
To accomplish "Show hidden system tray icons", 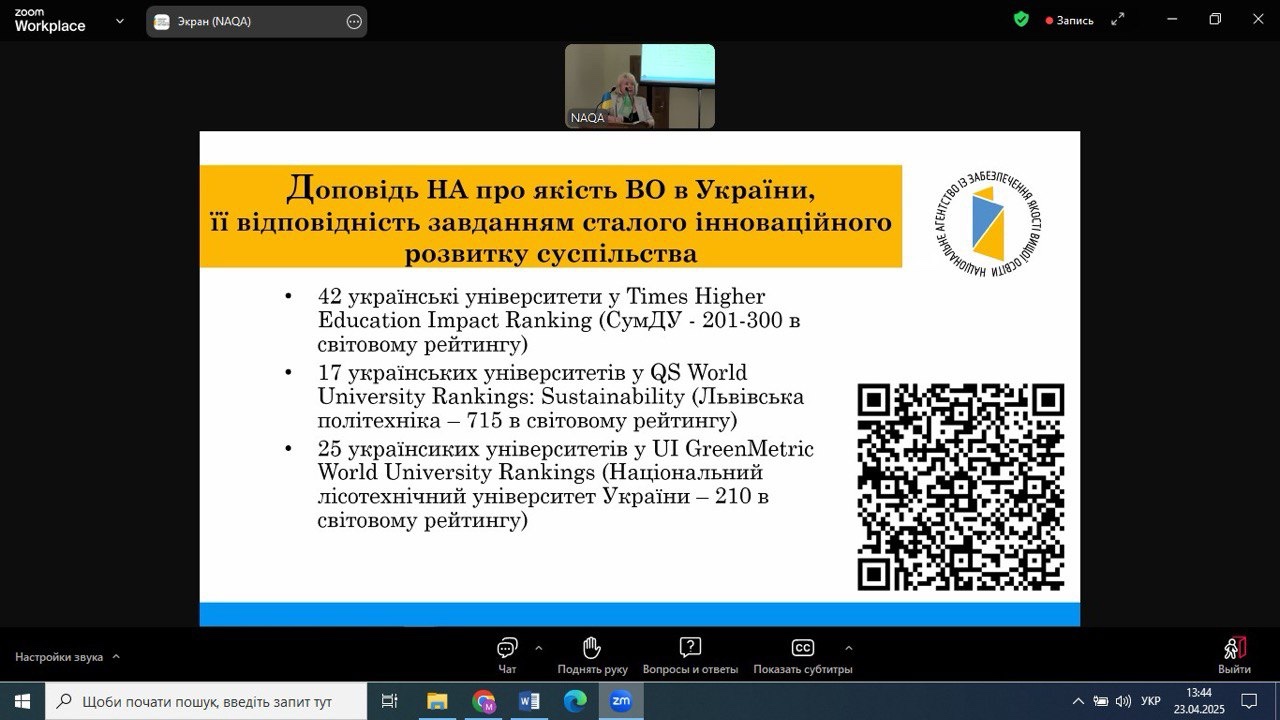I will [x=1078, y=701].
